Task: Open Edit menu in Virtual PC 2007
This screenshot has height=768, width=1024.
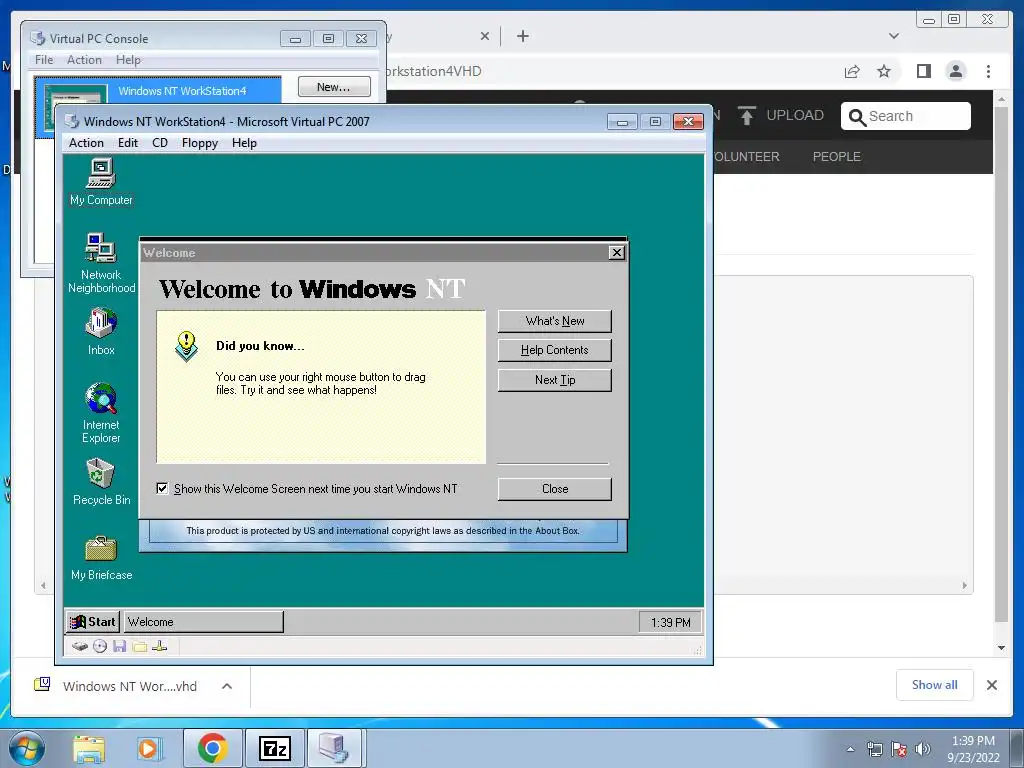Action: click(x=128, y=143)
